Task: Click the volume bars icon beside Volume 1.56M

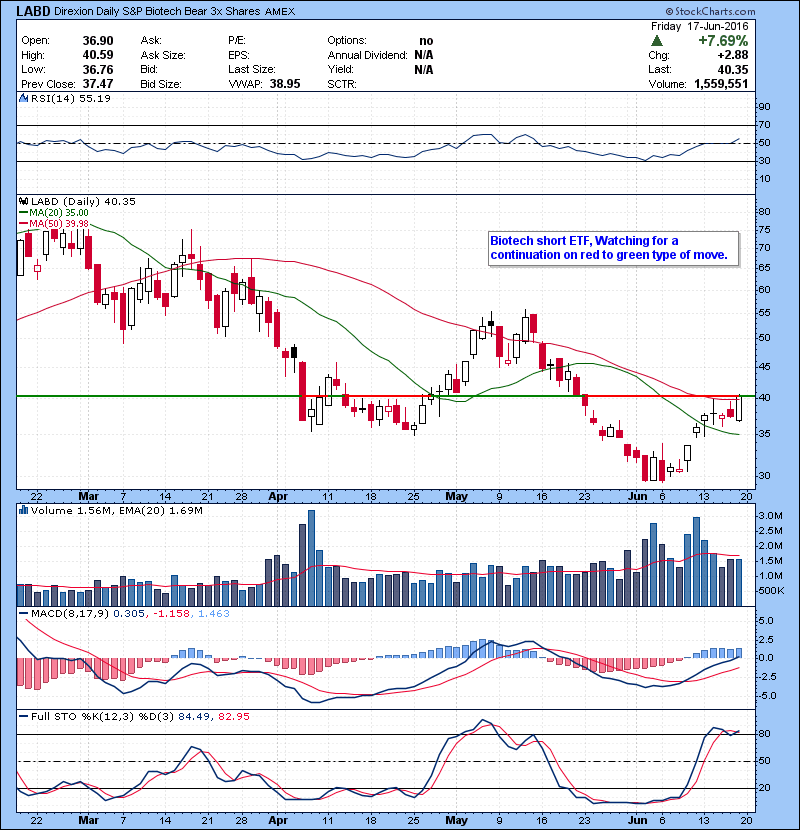Action: 23,510
